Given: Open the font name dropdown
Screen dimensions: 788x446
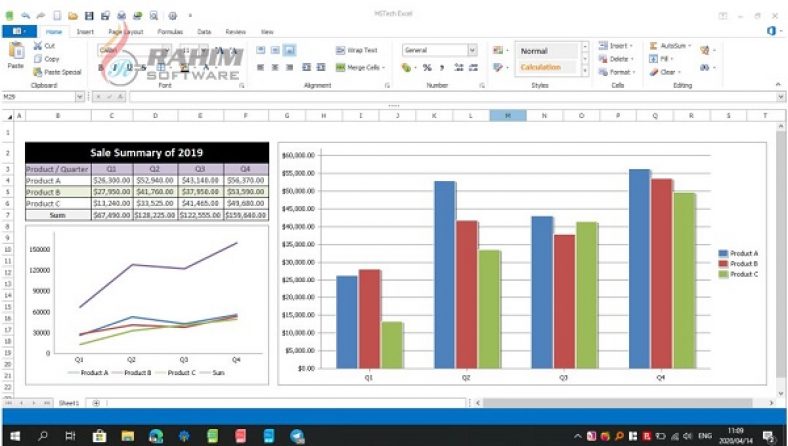Looking at the screenshot, I should [166, 50].
